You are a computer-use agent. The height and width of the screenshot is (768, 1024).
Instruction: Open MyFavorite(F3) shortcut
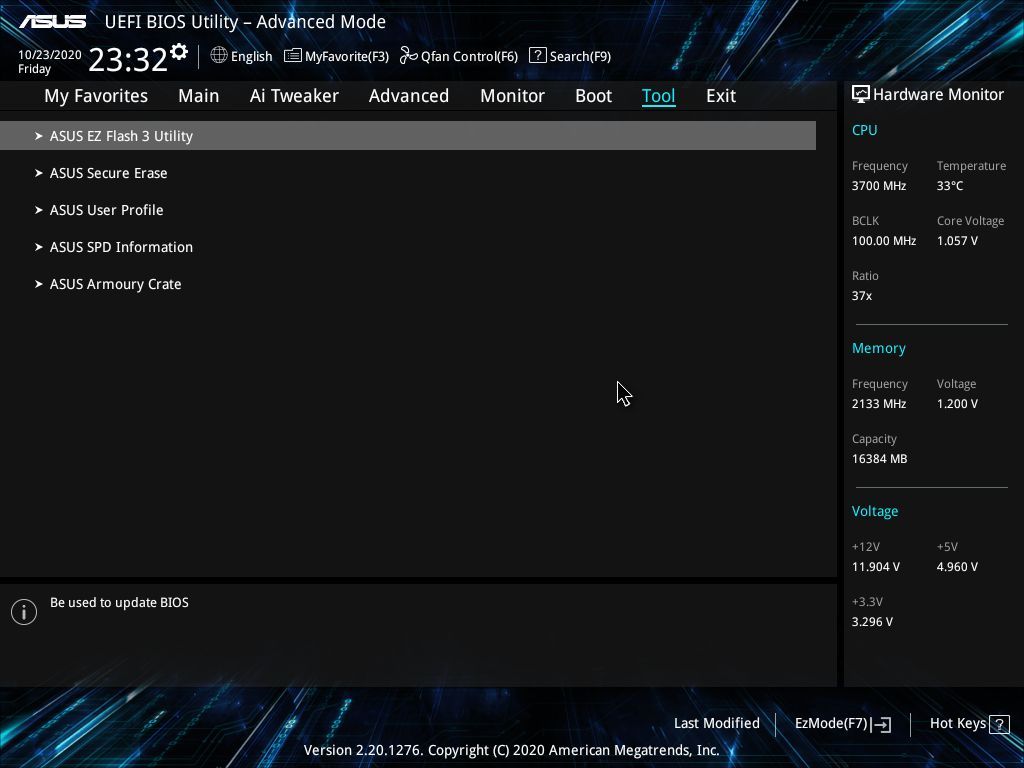(336, 56)
